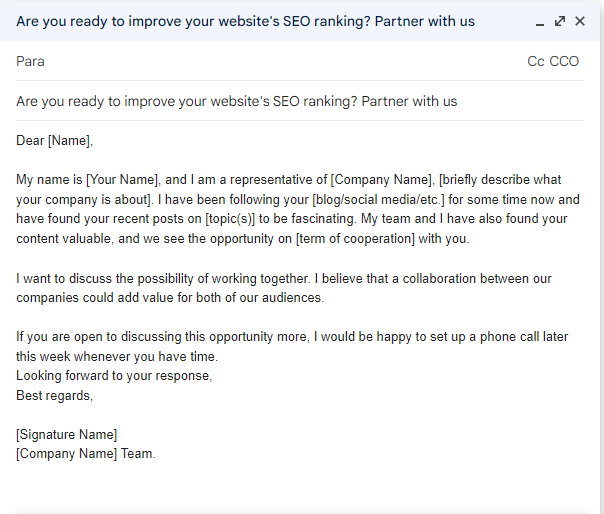Click the first [Company Name] placeholder
This screenshot has width=604, height=514.
[x=382, y=180]
